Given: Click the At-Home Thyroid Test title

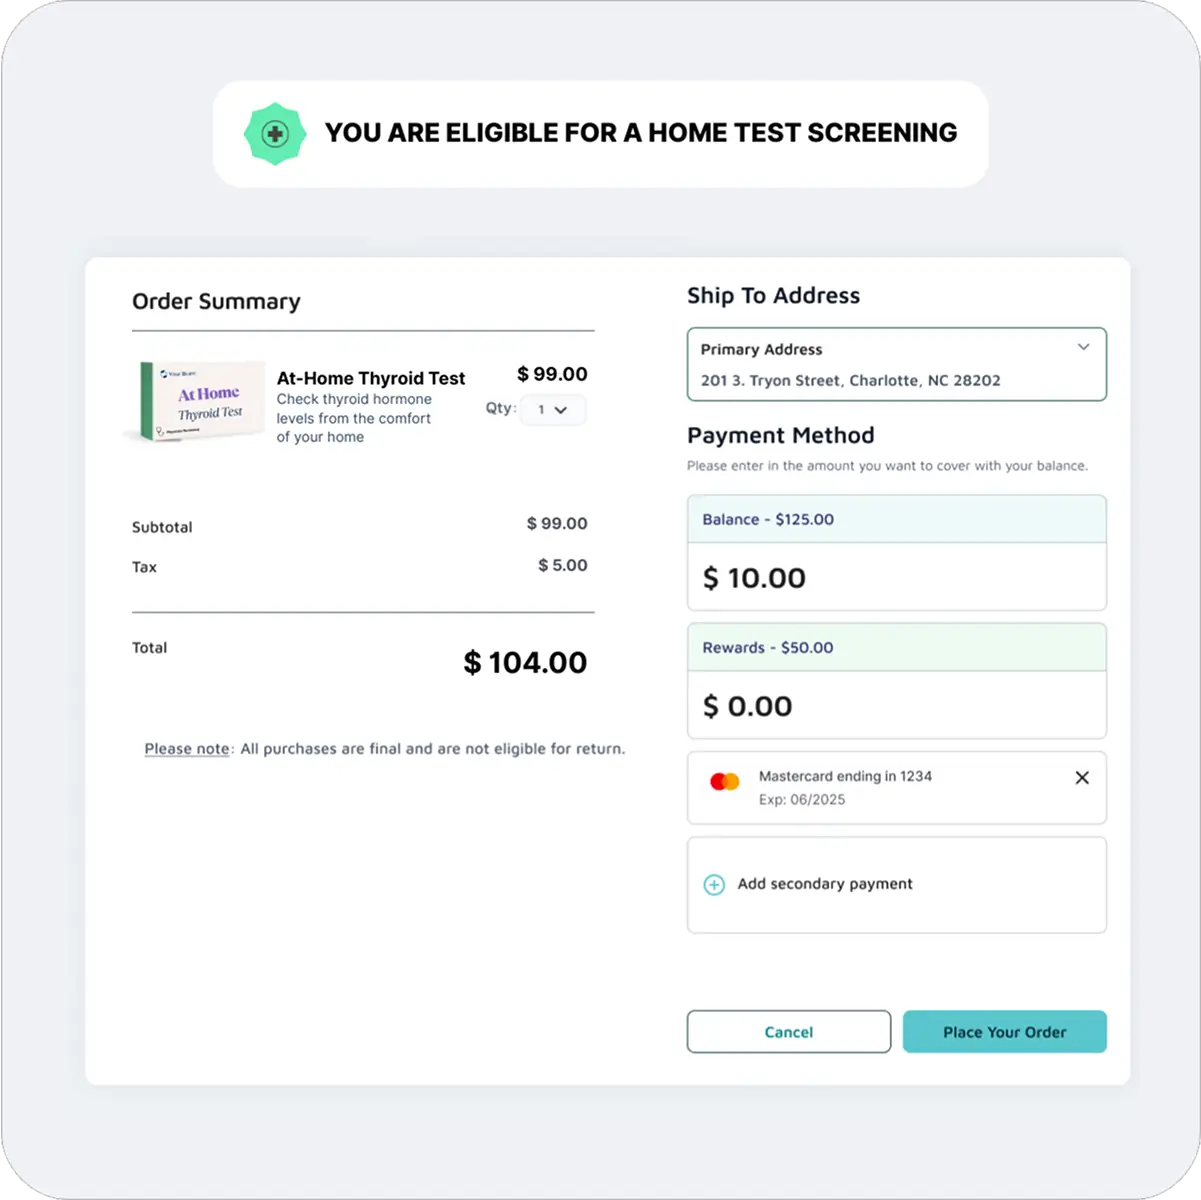Looking at the screenshot, I should [371, 378].
